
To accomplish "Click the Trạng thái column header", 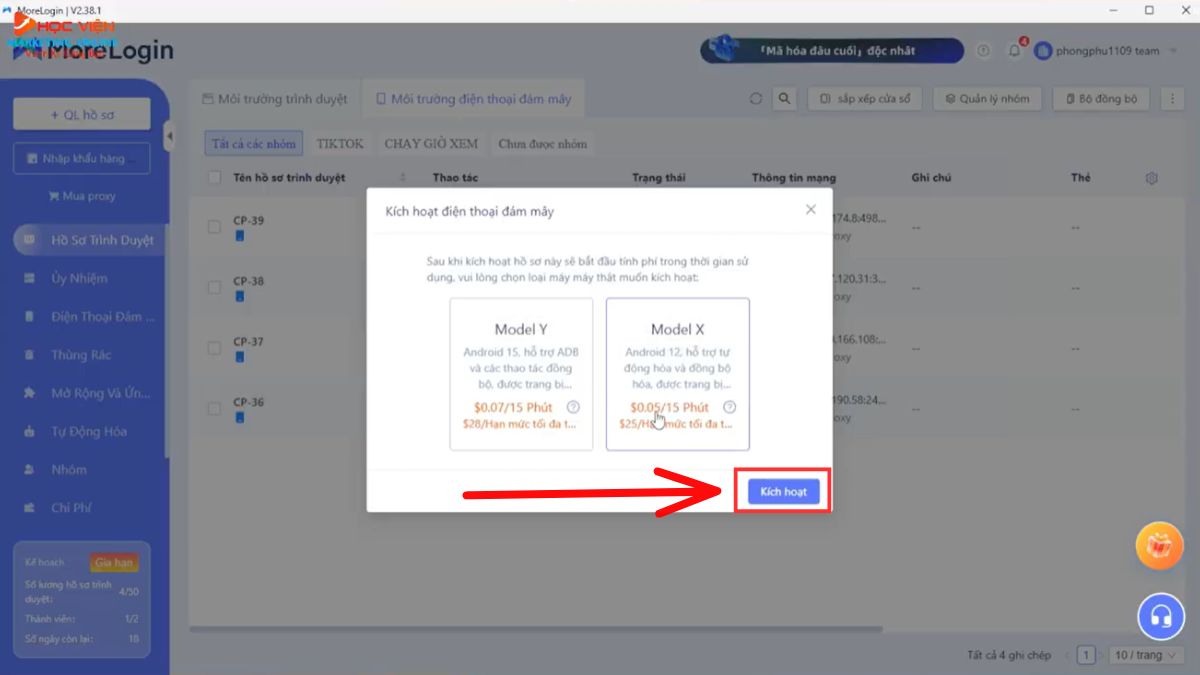I will (x=659, y=178).
